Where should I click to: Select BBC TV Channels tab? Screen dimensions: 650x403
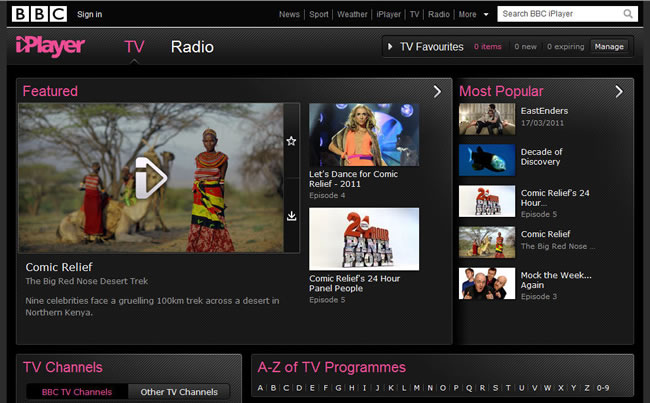77,392
